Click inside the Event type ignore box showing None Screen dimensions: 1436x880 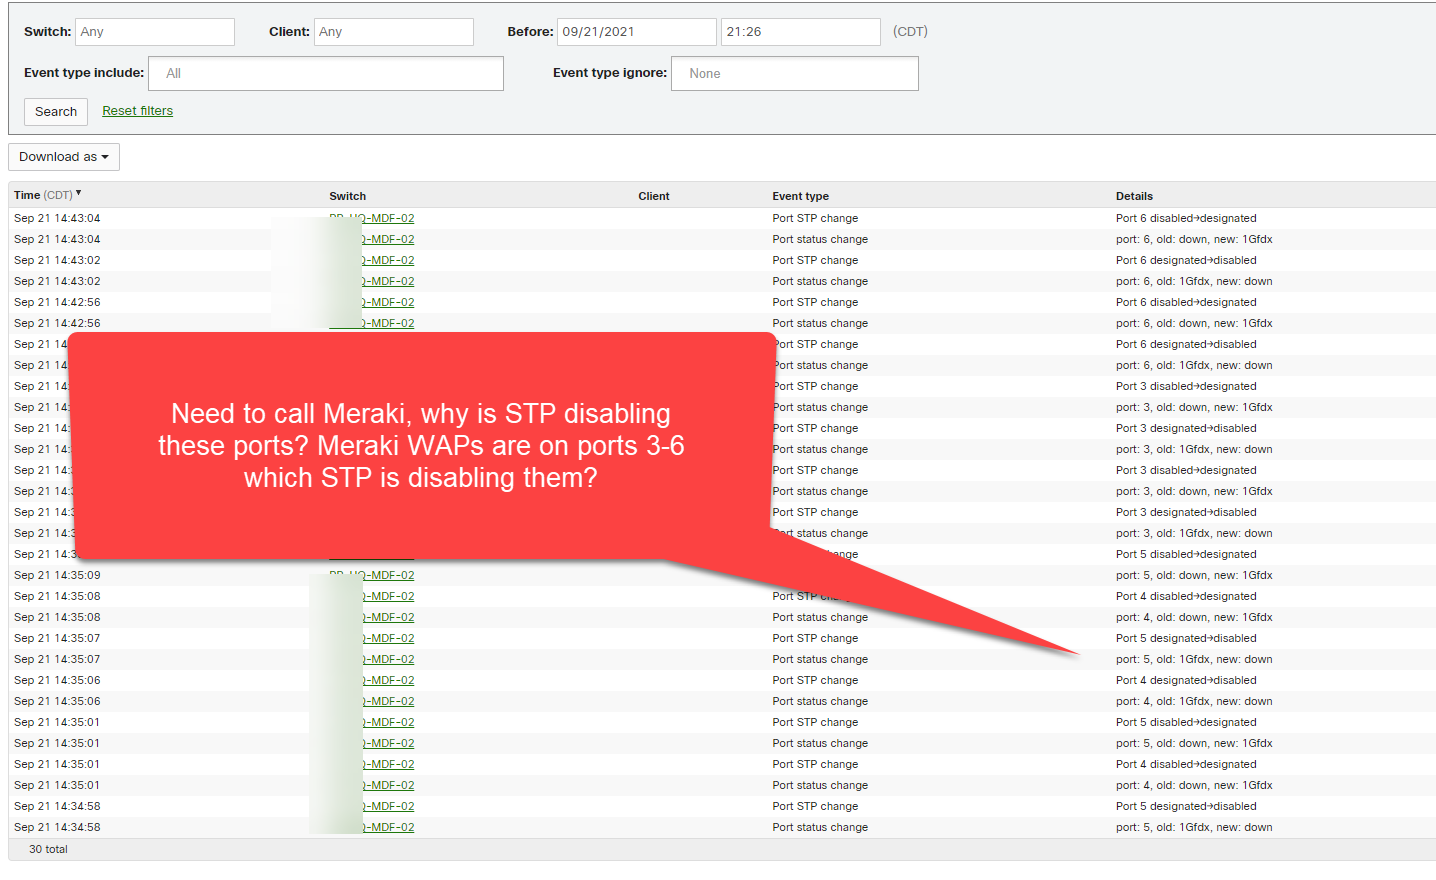pos(794,73)
